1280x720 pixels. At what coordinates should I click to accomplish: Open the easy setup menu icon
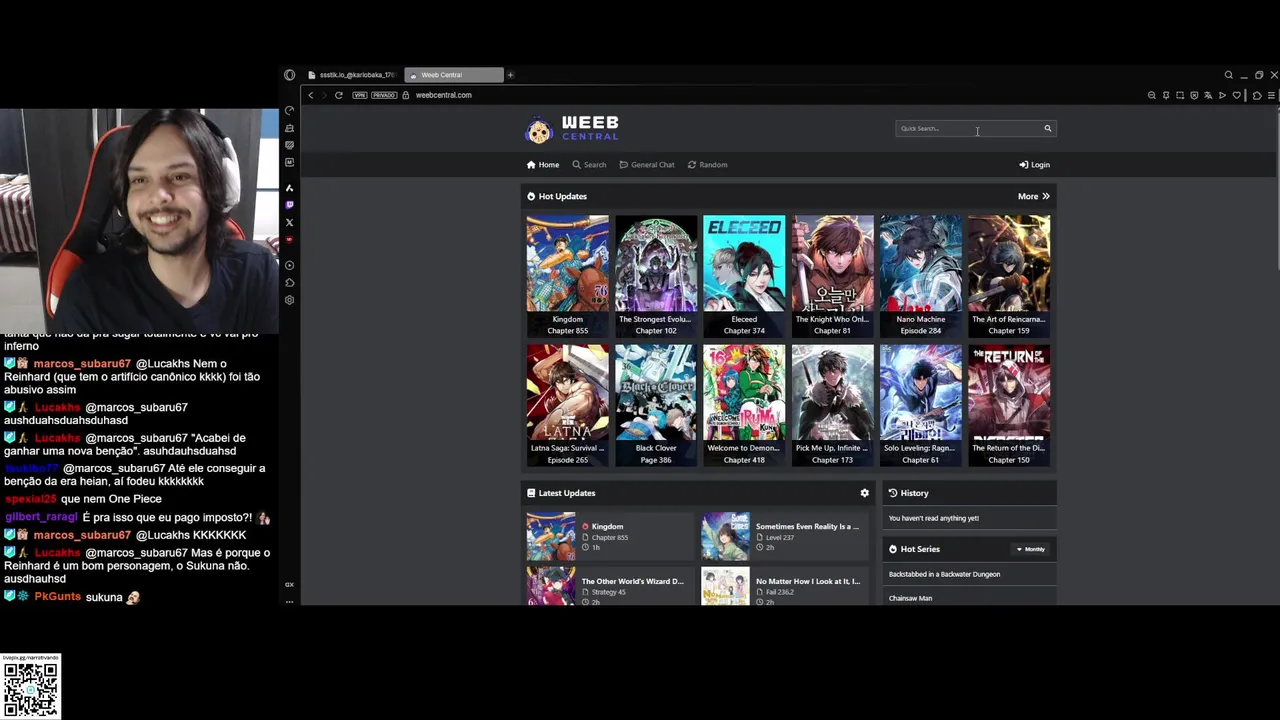coord(1272,95)
